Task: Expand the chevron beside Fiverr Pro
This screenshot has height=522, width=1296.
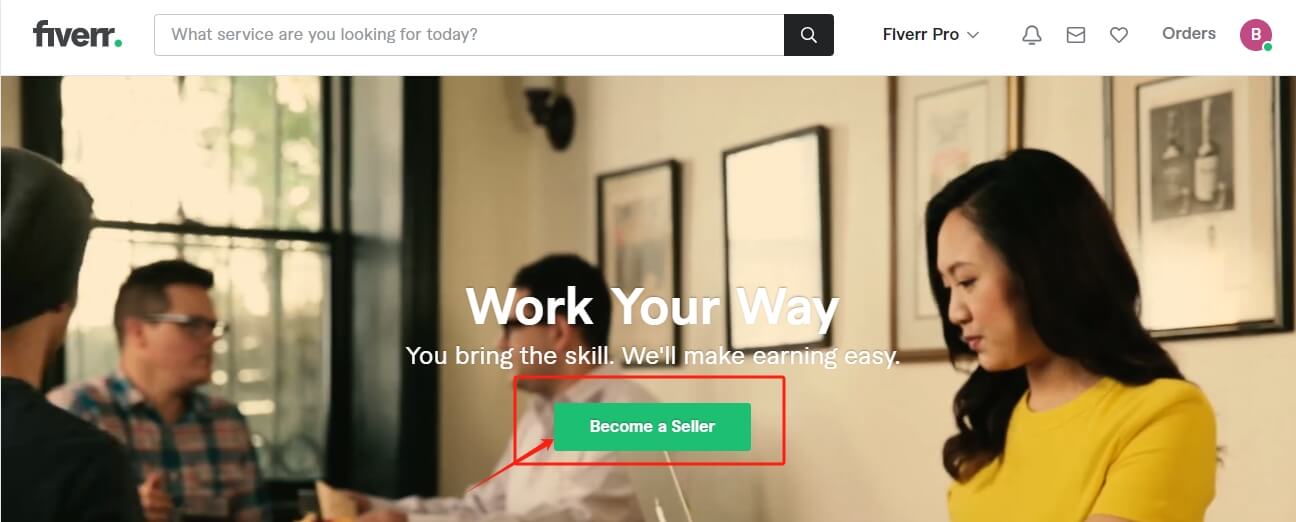Action: point(973,35)
